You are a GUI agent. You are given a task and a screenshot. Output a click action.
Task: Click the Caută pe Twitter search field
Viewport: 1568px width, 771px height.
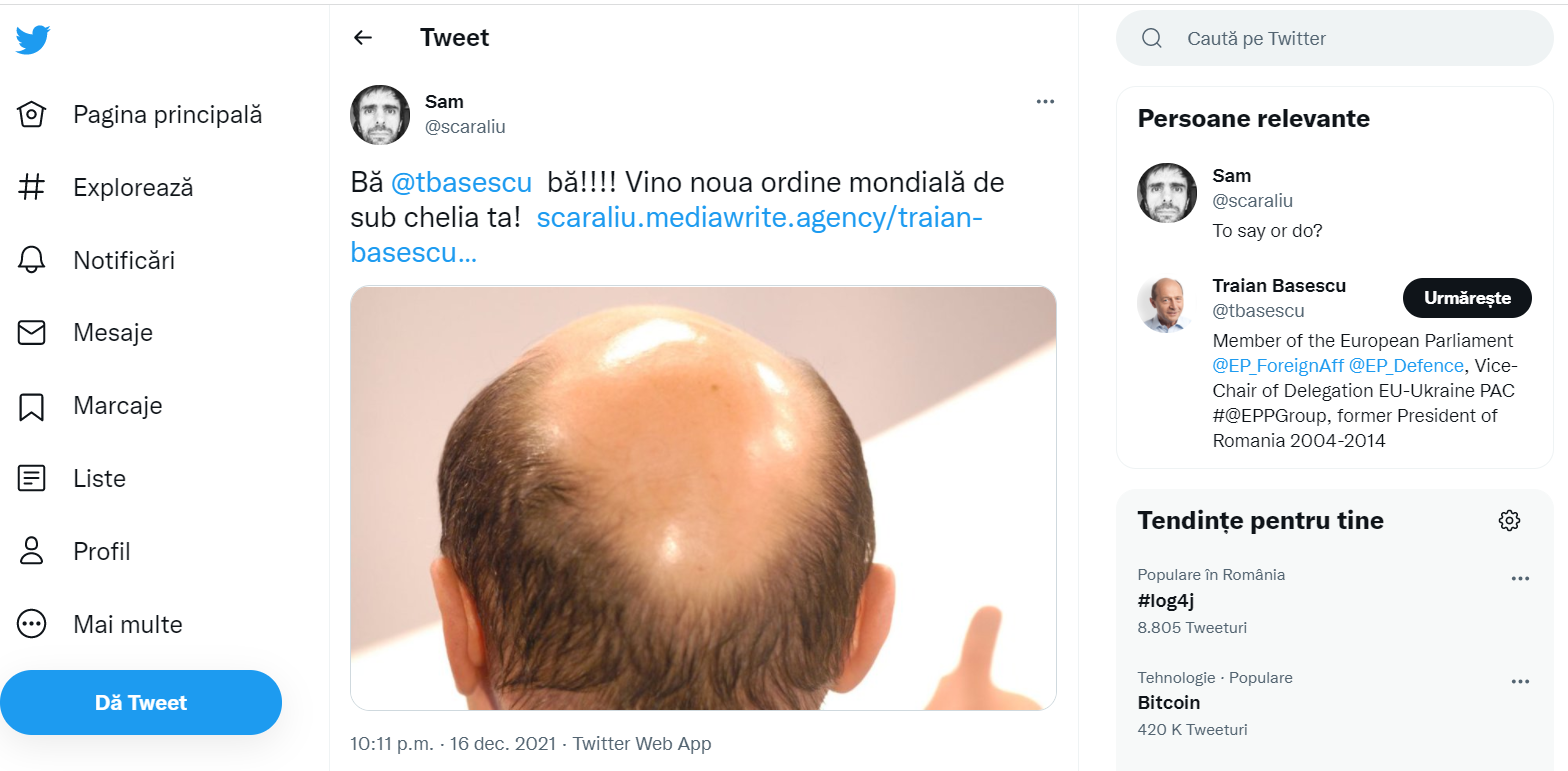tap(1335, 38)
